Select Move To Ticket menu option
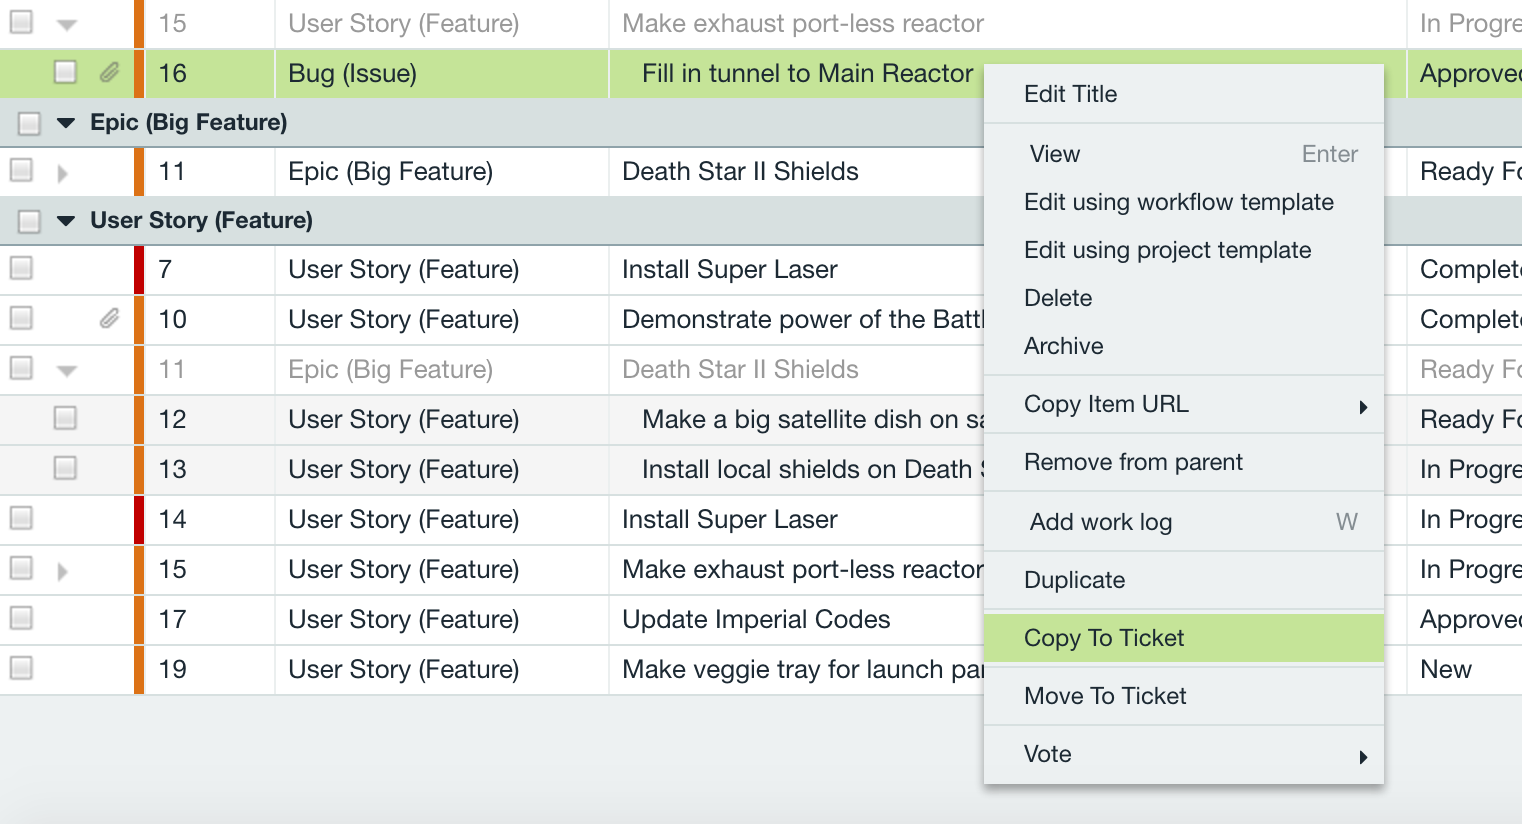The image size is (1522, 824). click(1104, 696)
